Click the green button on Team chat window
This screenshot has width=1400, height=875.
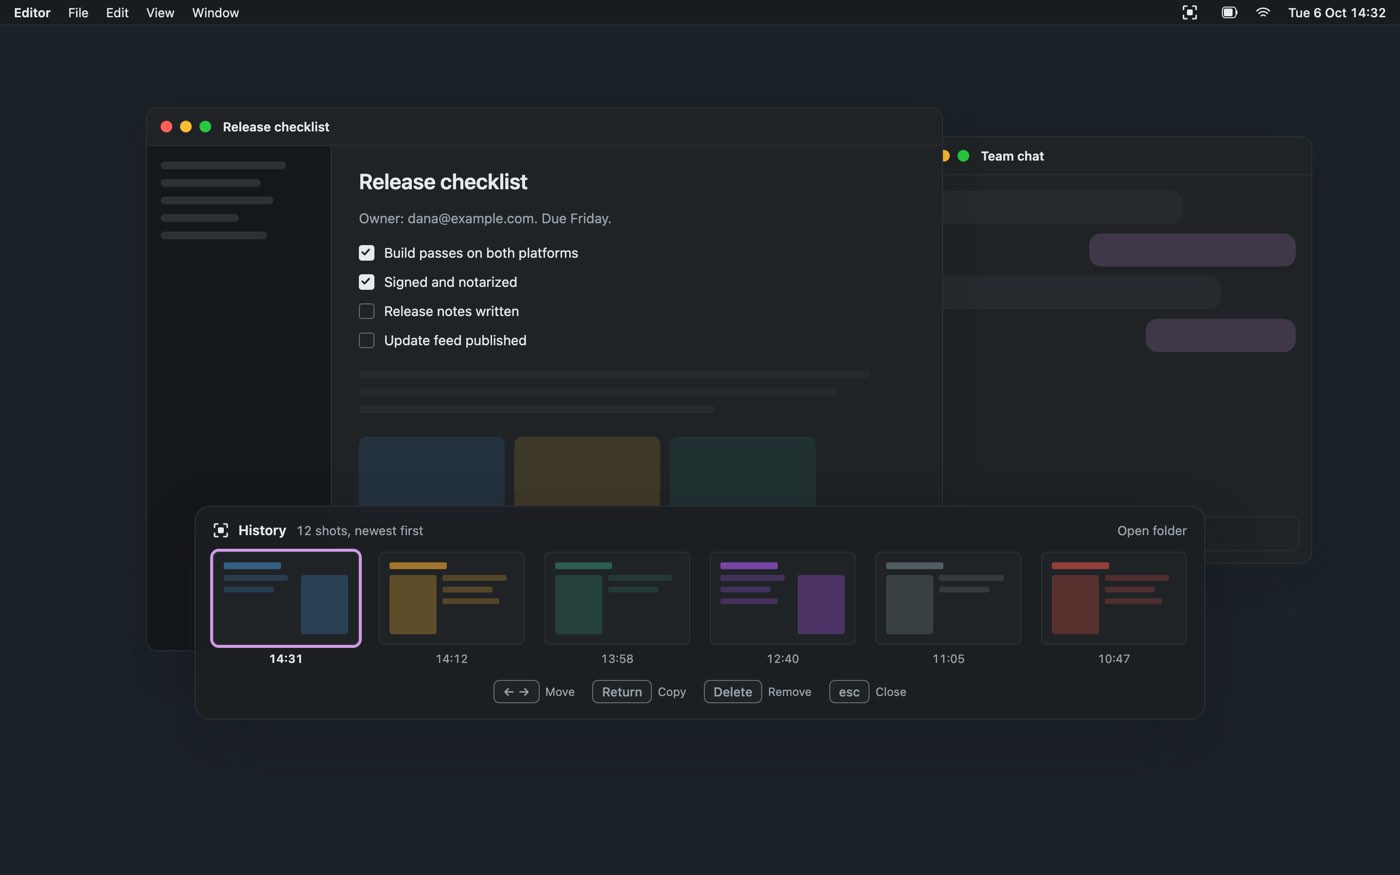pos(963,156)
